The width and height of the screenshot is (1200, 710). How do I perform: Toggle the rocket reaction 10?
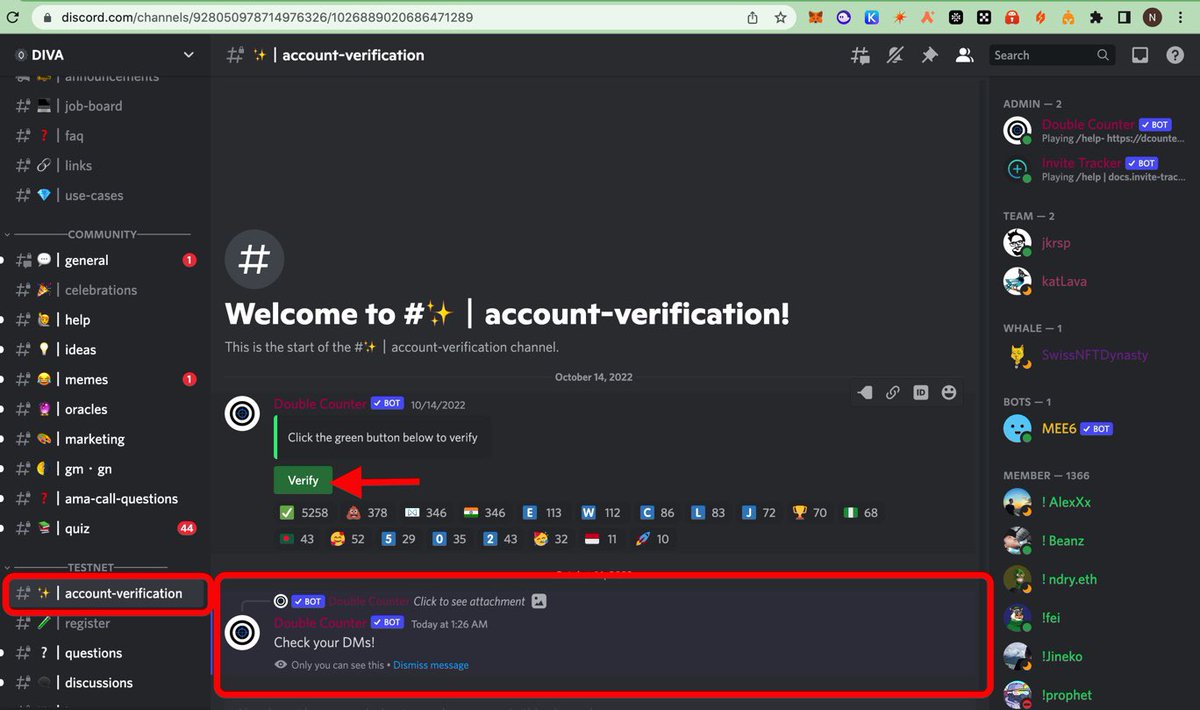(651, 539)
